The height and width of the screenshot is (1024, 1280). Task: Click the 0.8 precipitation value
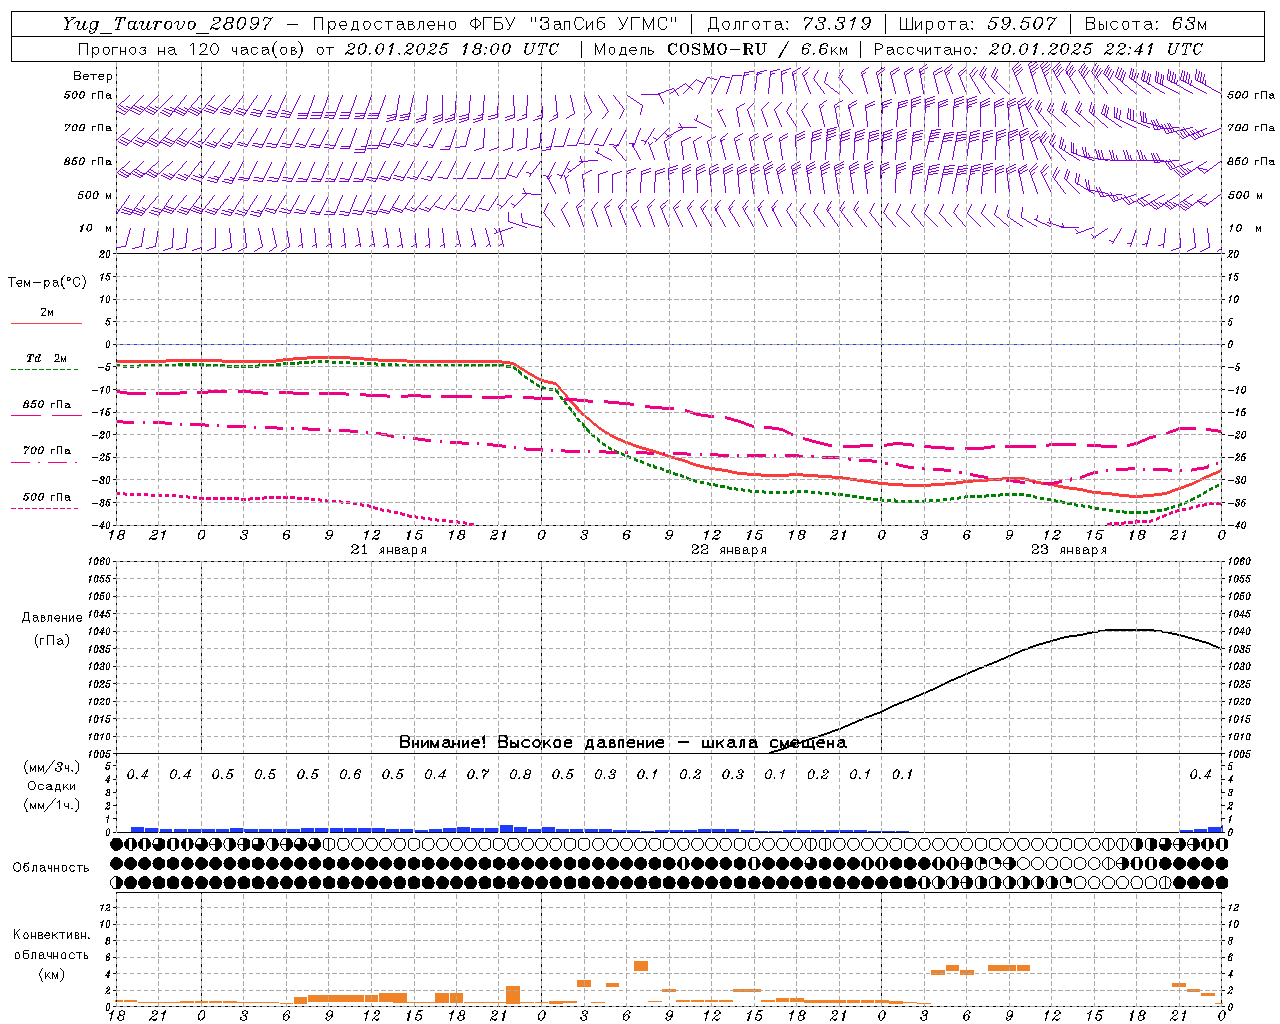click(x=520, y=775)
